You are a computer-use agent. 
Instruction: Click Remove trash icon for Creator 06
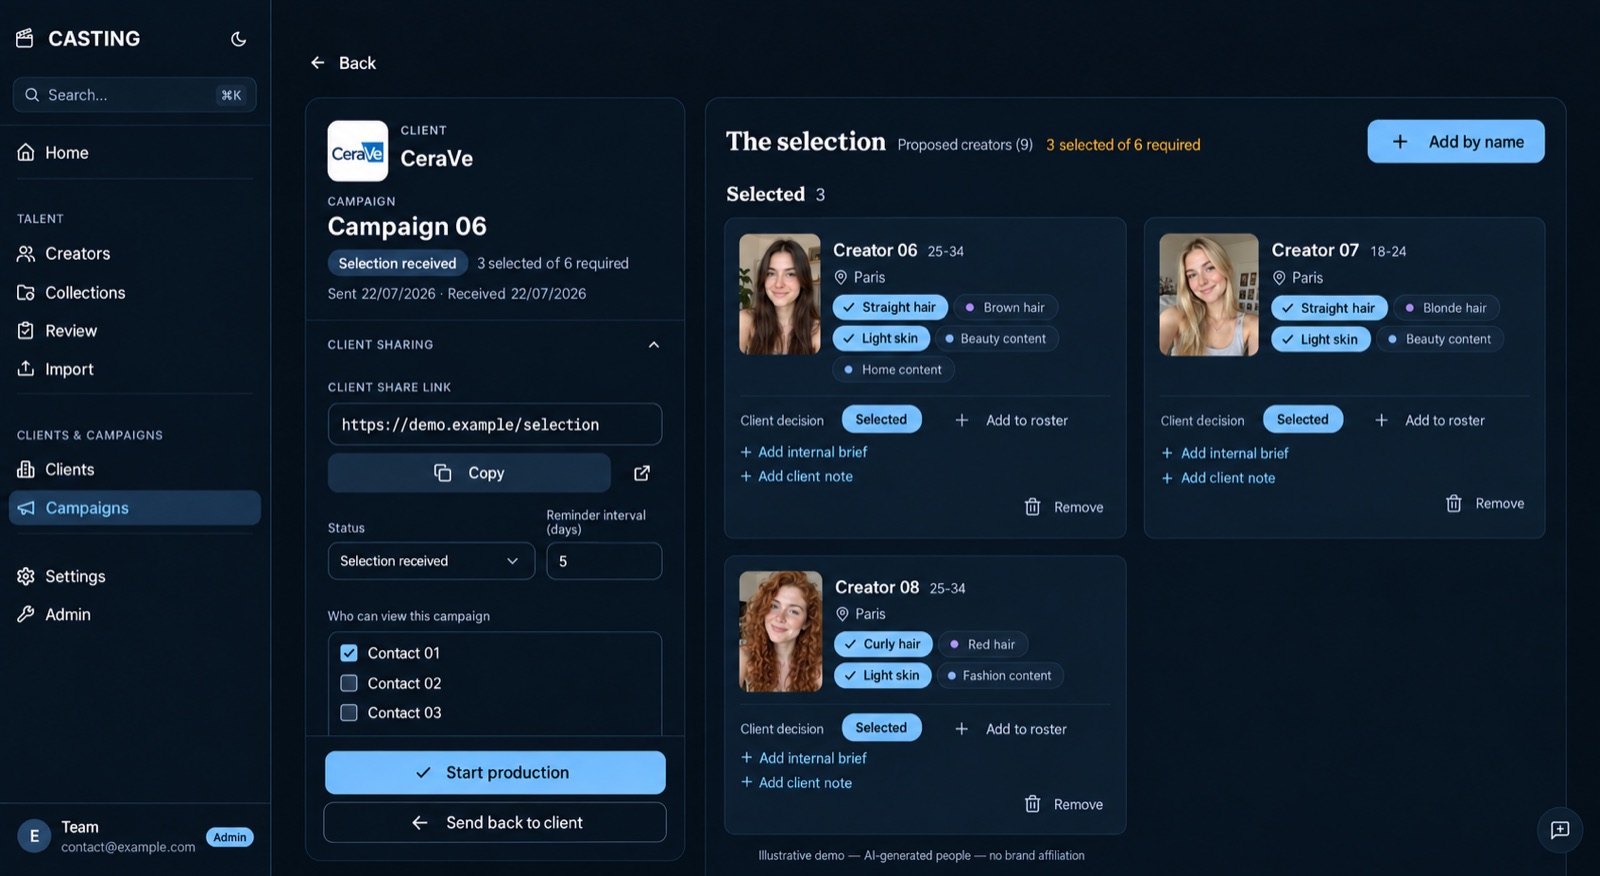pyautogui.click(x=1033, y=507)
